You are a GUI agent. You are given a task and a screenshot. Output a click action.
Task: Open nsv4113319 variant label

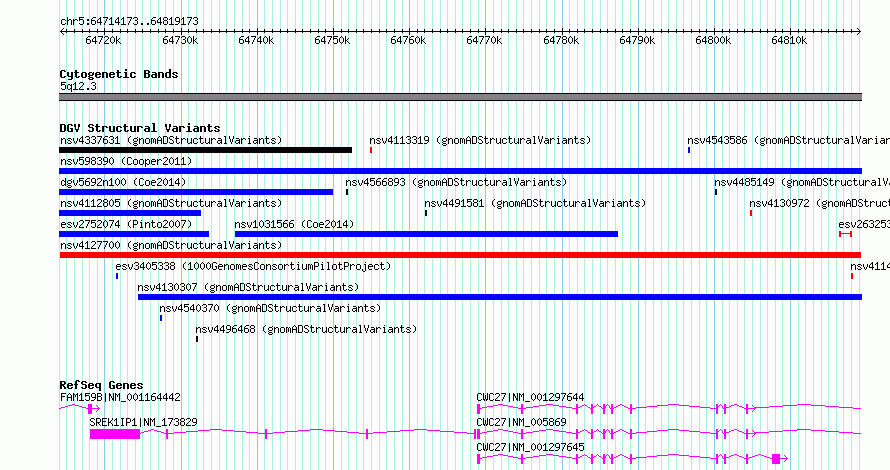click(x=480, y=140)
